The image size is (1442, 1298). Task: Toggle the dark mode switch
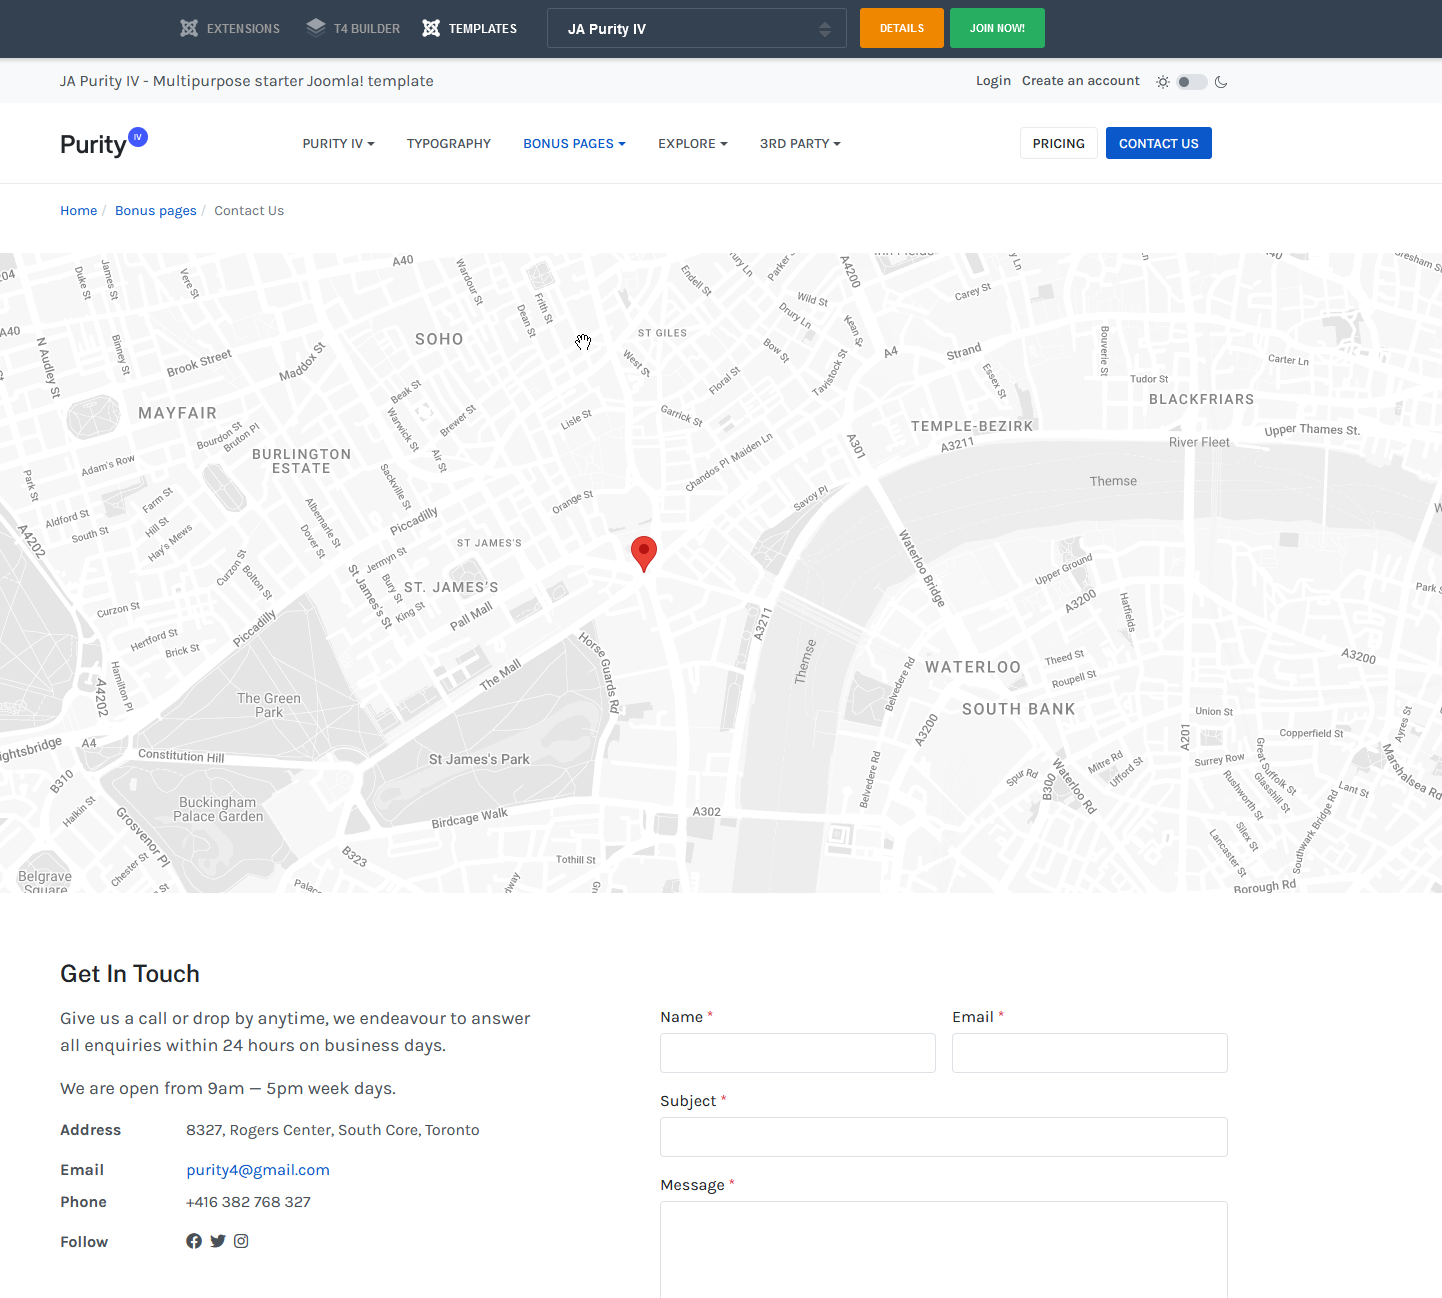(1191, 82)
